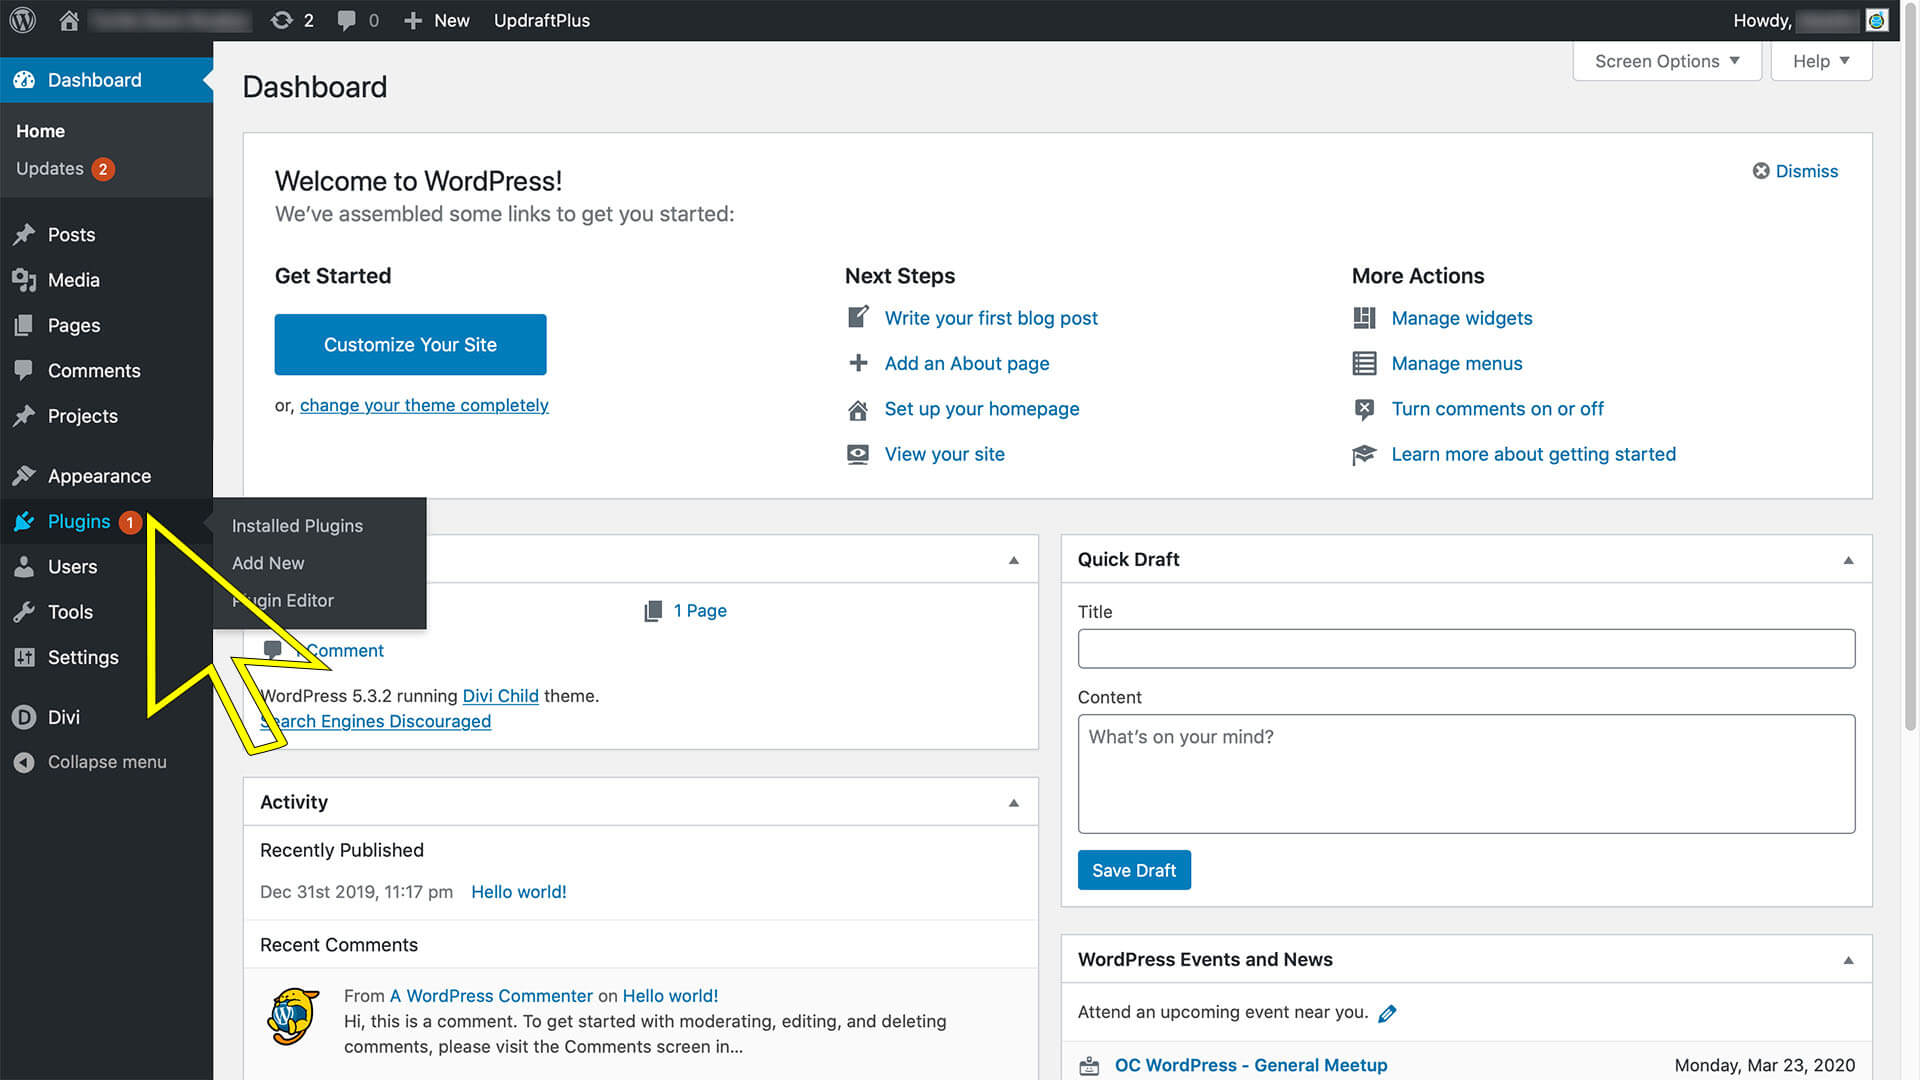Screen dimensions: 1920x1080
Task: Click the Divi menu icon
Action: point(24,716)
